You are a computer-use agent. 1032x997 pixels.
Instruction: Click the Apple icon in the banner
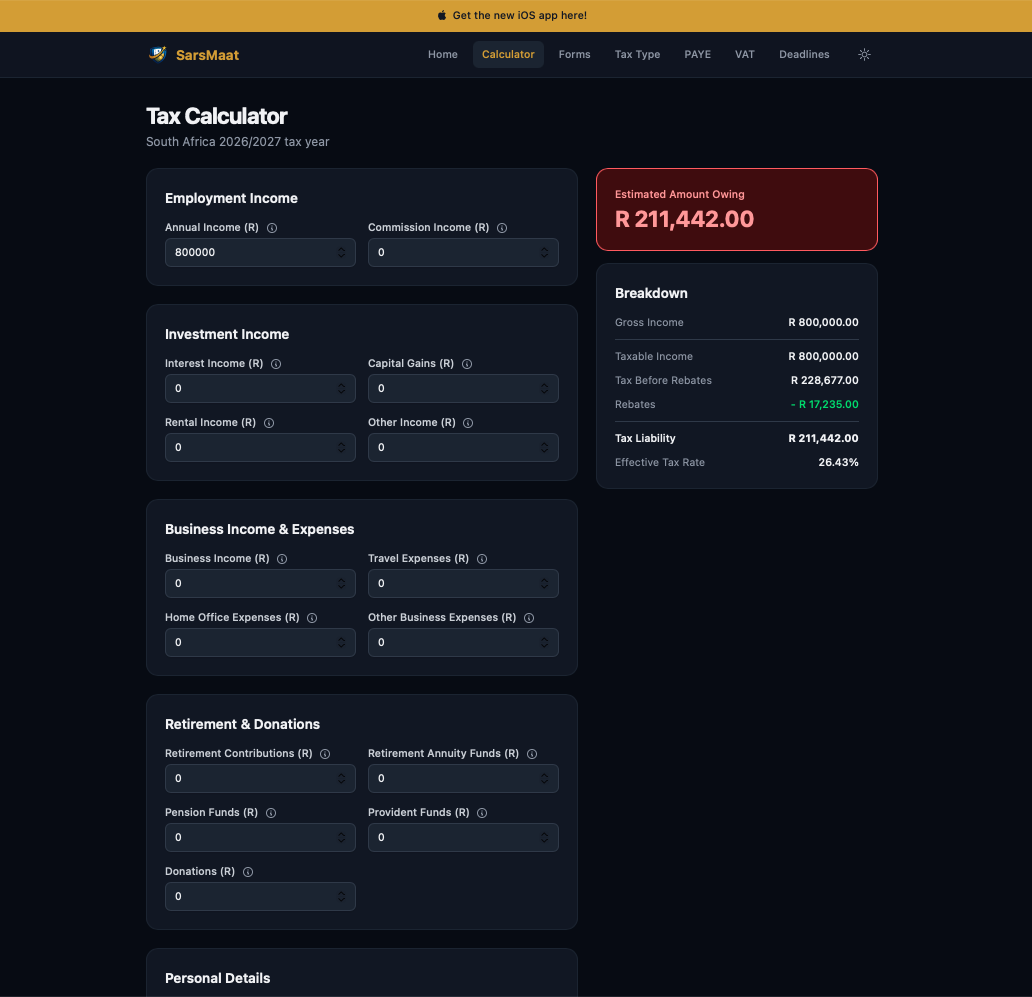[442, 15]
